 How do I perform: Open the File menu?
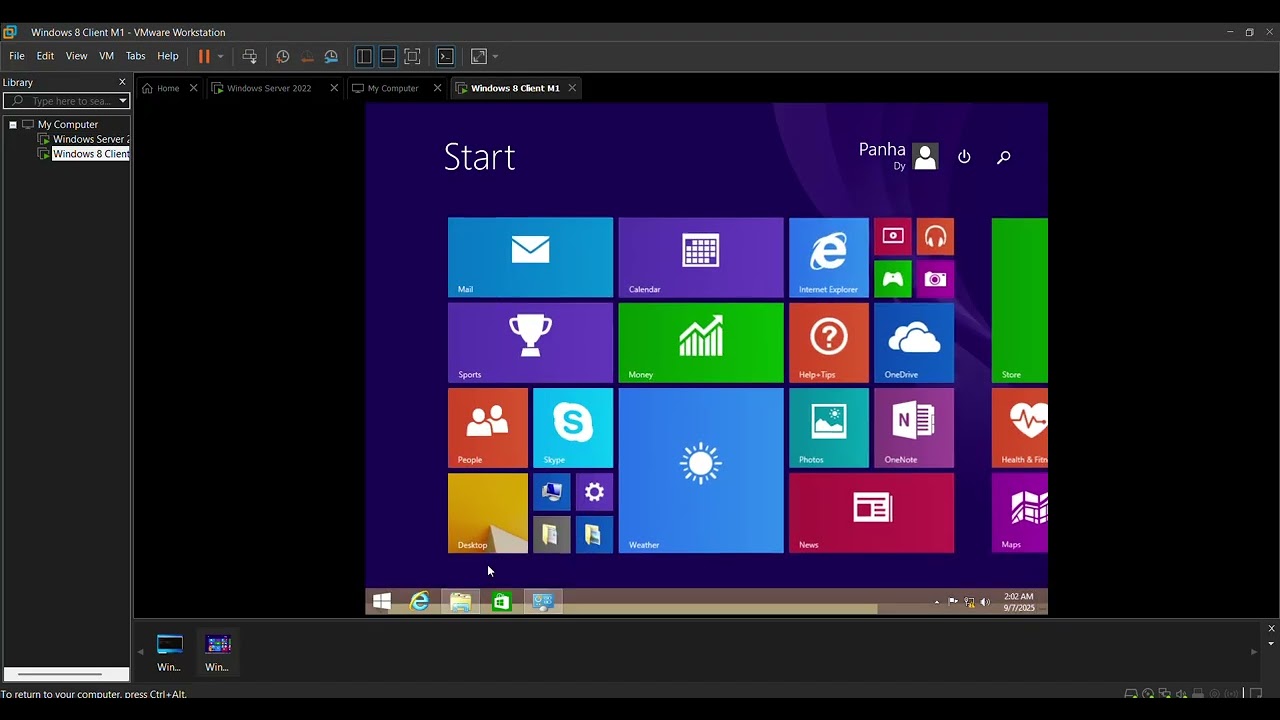17,56
